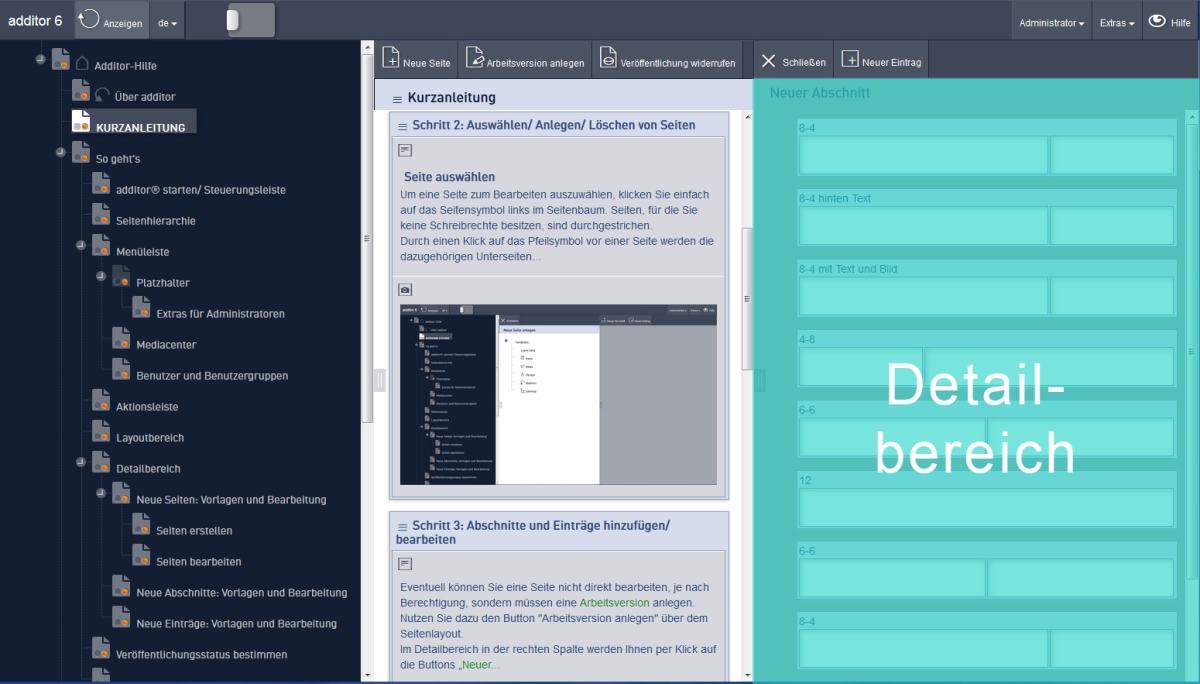This screenshot has width=1200, height=684.
Task: Click the home icon beside Additor-Hilfe
Action: (82, 65)
